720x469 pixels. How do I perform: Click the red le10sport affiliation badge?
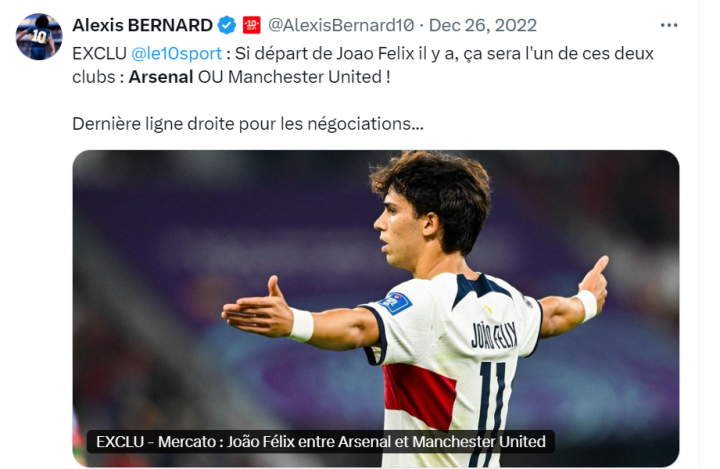pos(251,25)
